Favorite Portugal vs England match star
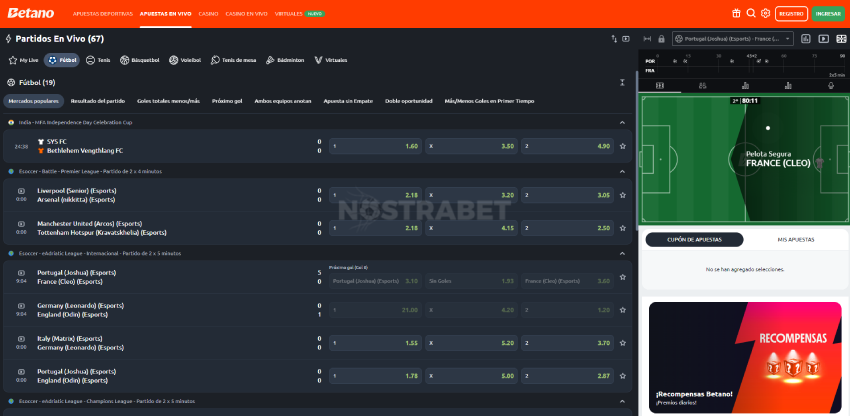Image resolution: width=850 pixels, height=416 pixels. [623, 376]
